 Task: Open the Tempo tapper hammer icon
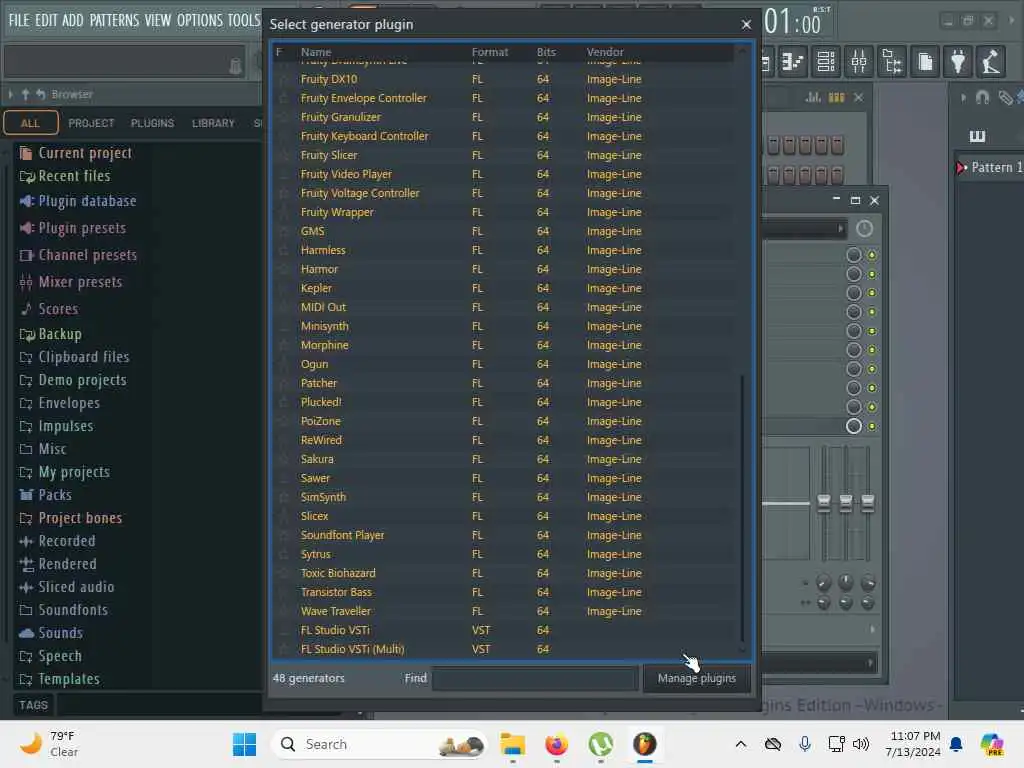991,62
